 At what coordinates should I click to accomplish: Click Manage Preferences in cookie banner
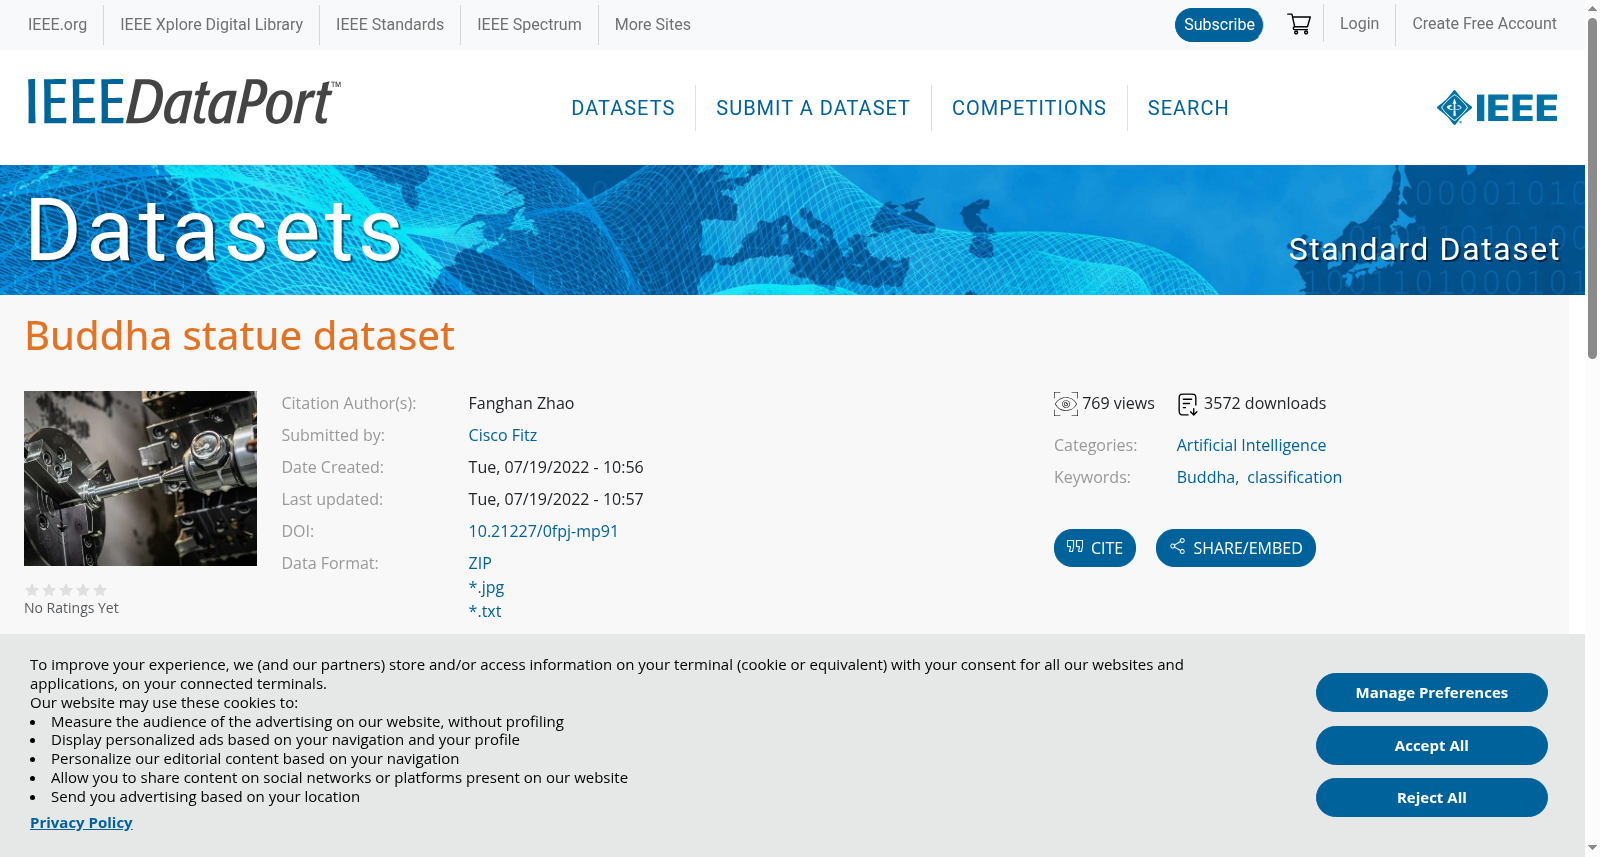tap(1431, 692)
